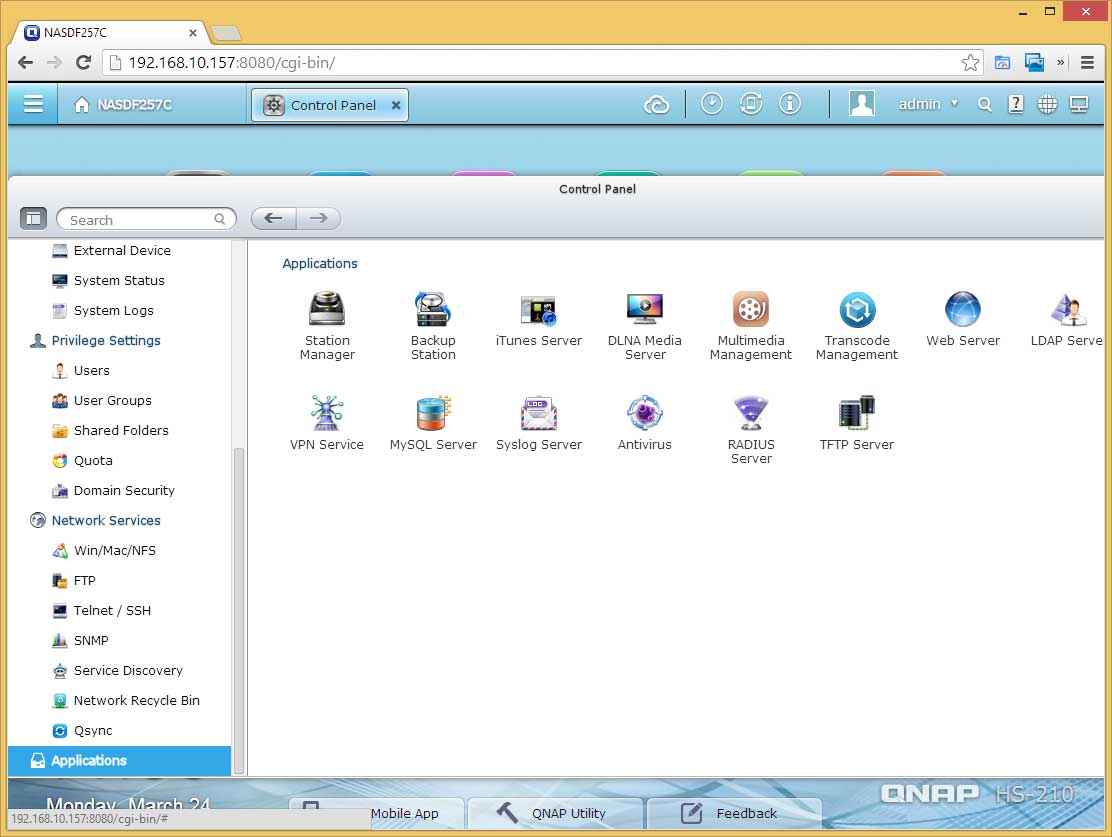Open MySQL Server settings
Screen dimensions: 1112x837
click(x=433, y=423)
